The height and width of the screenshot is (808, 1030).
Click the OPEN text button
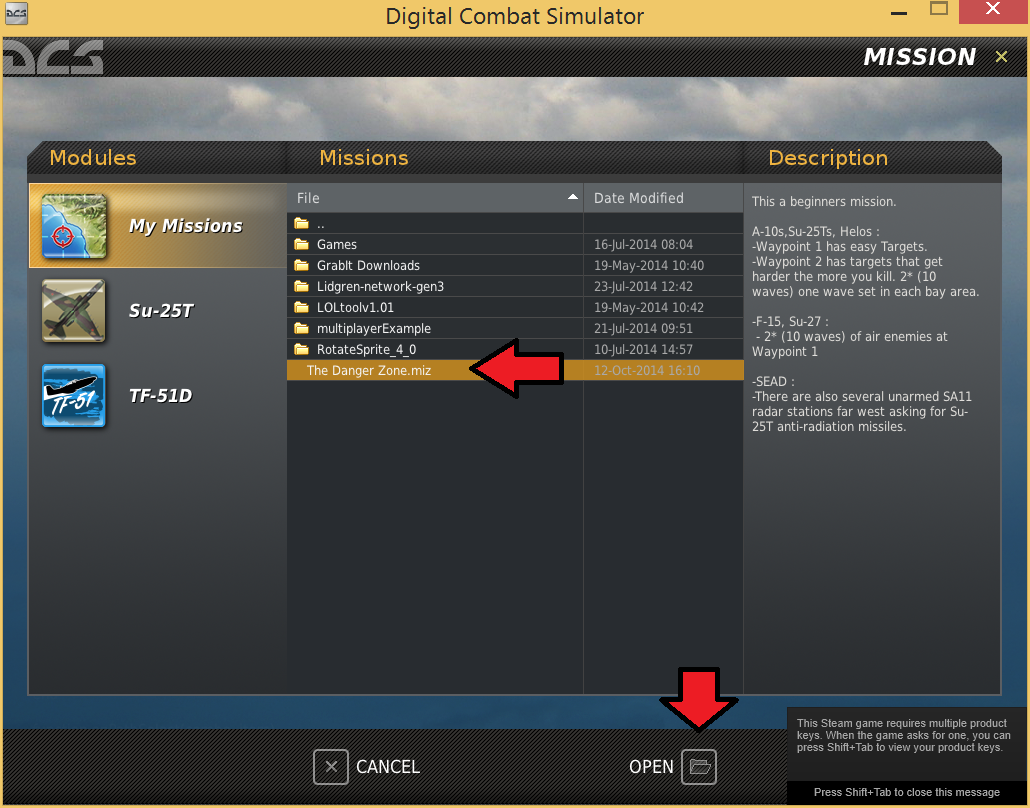coord(651,767)
